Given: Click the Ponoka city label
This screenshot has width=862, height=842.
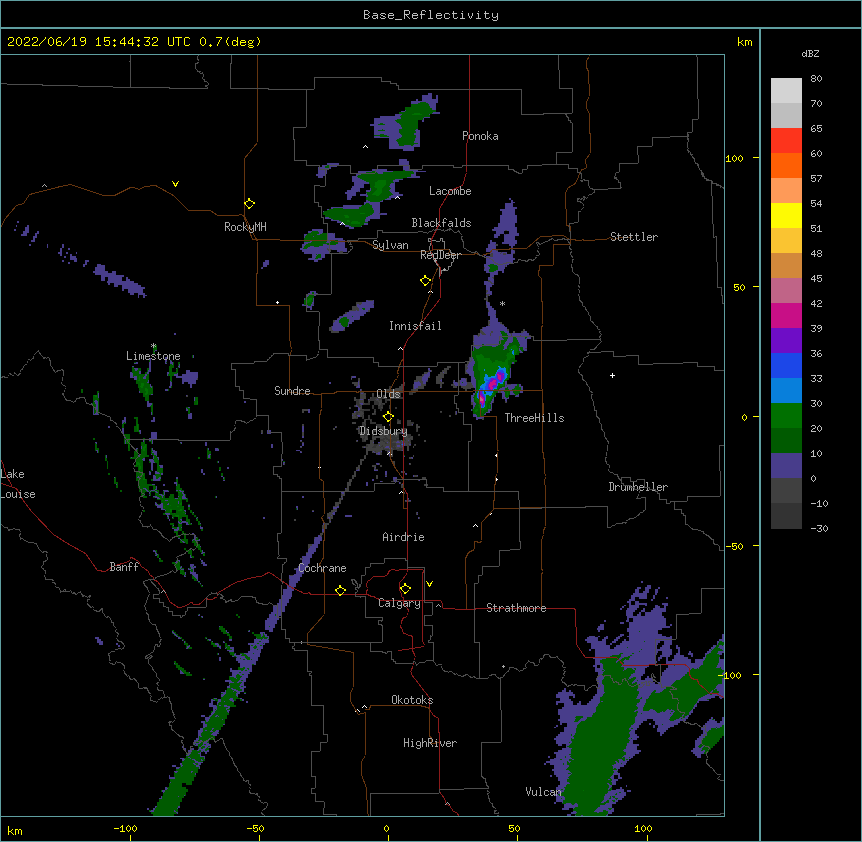Looking at the screenshot, I should [x=480, y=136].
